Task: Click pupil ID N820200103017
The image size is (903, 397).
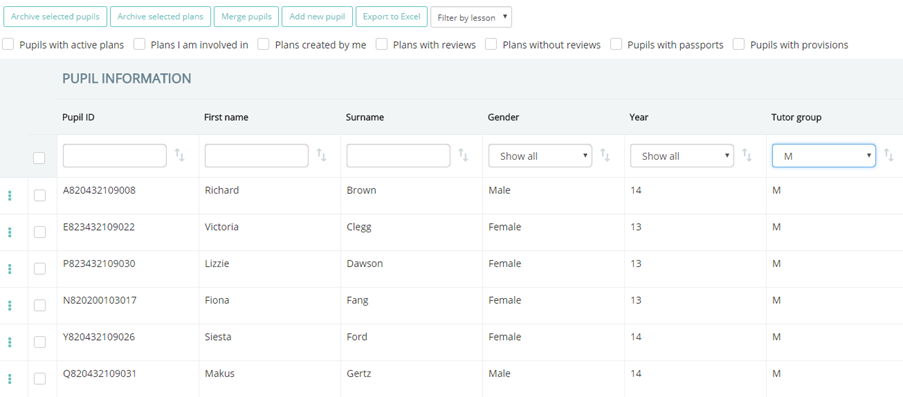Action: (x=100, y=300)
